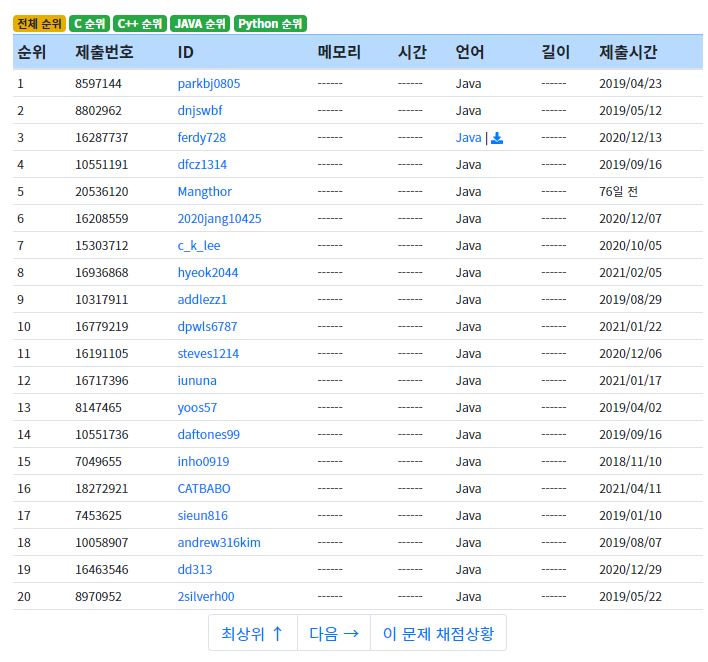
Task: Select submission number 8802962
Action: (x=98, y=111)
